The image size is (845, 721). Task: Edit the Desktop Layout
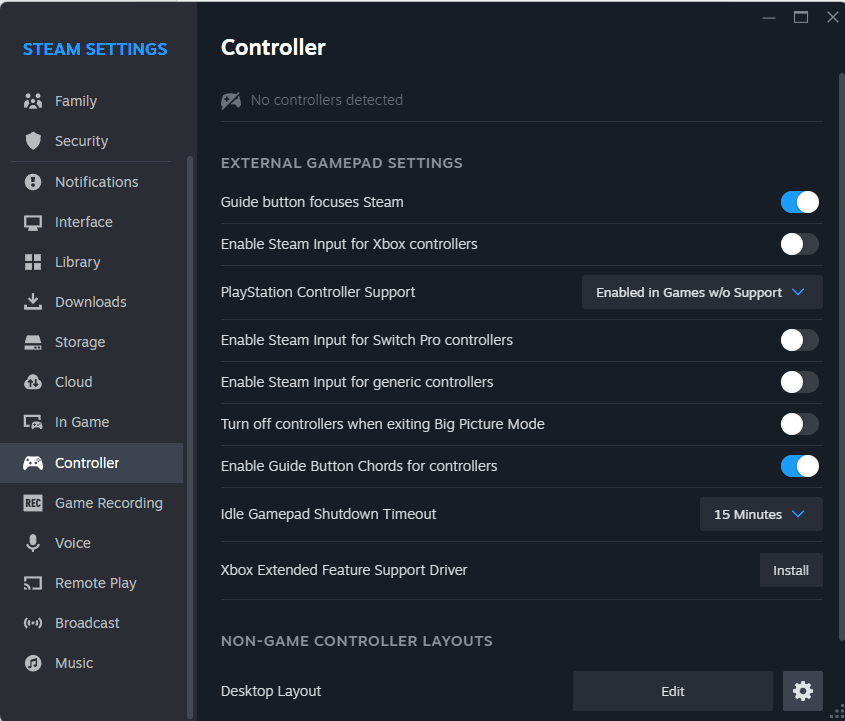[x=673, y=691]
